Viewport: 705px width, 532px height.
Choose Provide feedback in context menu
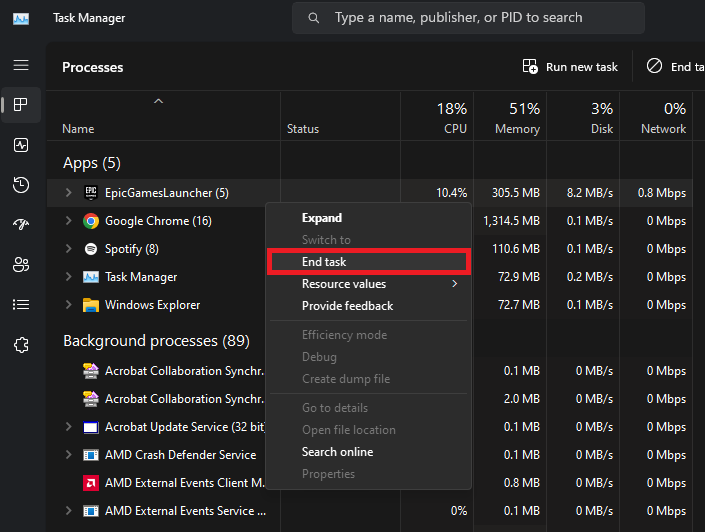[368, 306]
